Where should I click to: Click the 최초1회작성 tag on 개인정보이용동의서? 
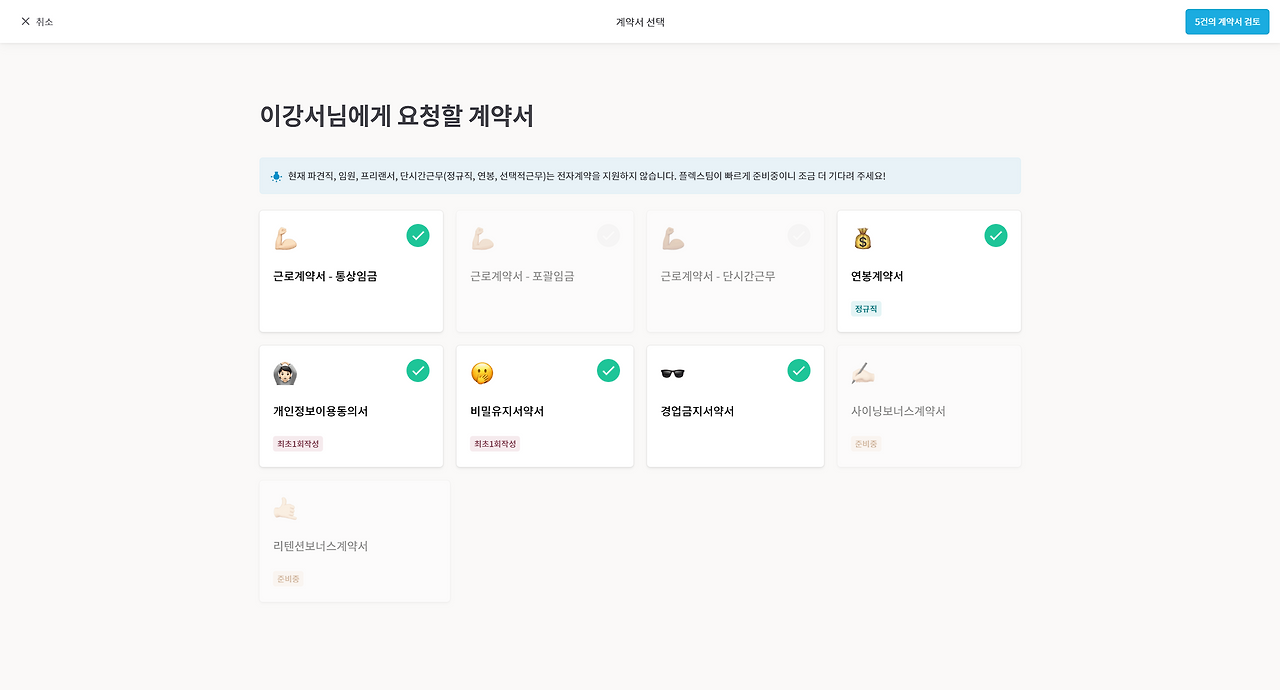tap(298, 444)
